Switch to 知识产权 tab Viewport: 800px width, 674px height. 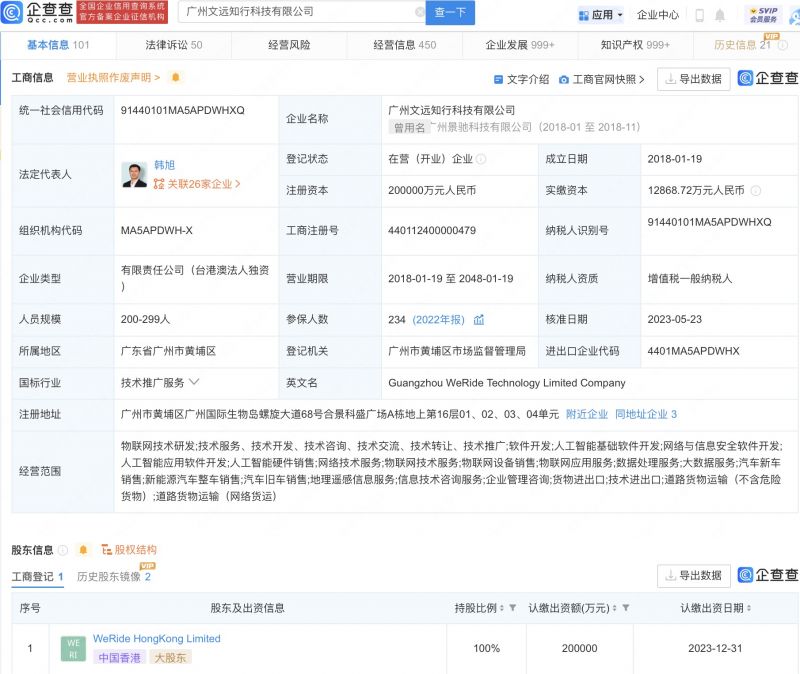pos(635,45)
